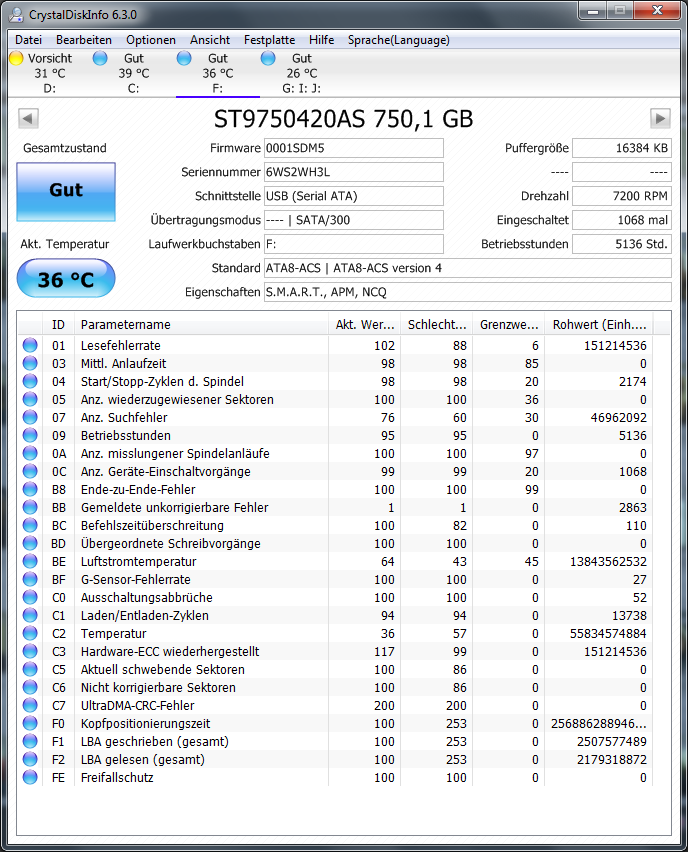Click the Rohwert column header

click(x=599, y=324)
